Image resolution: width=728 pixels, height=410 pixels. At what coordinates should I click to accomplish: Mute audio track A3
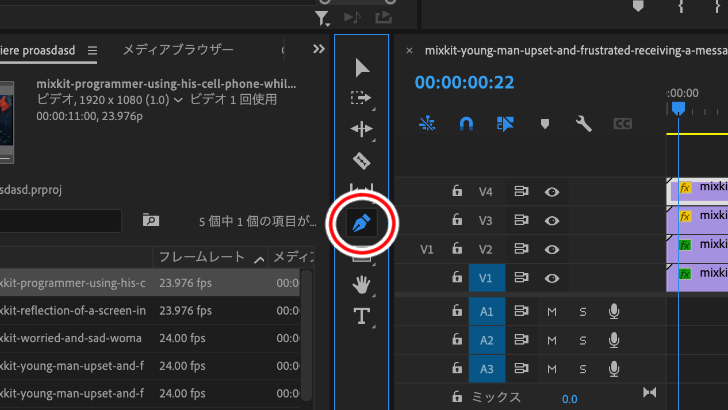(x=552, y=369)
